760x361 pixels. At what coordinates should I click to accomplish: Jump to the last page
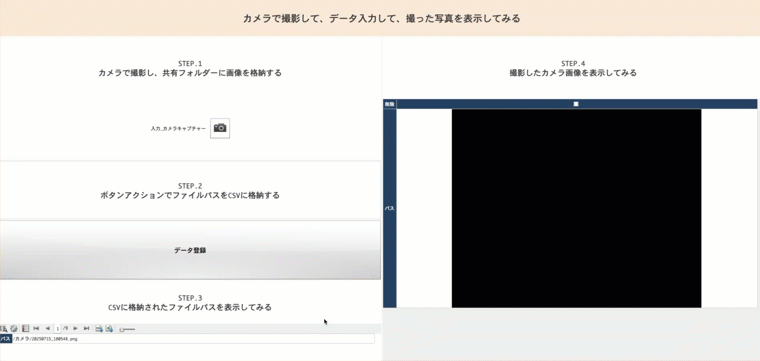point(86,329)
